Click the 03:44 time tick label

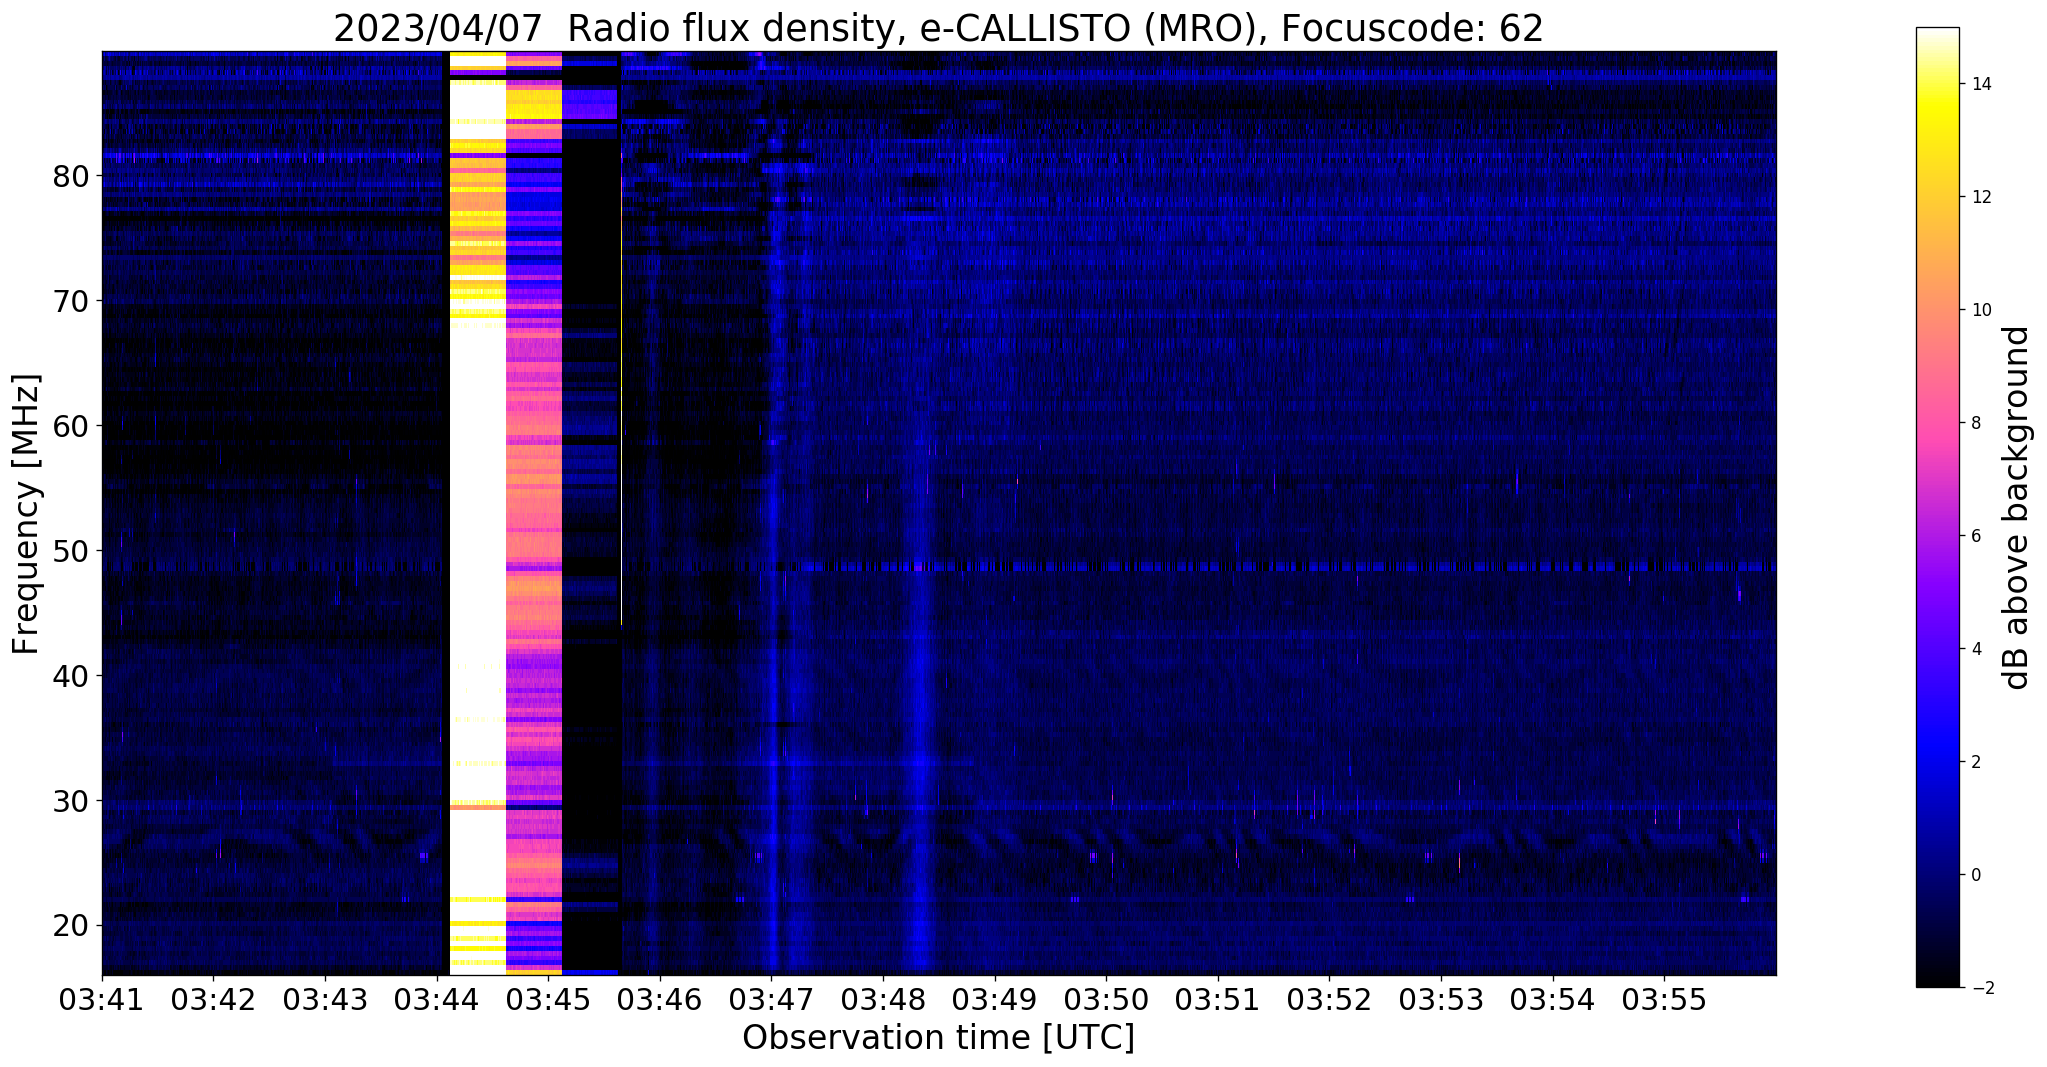(436, 1001)
